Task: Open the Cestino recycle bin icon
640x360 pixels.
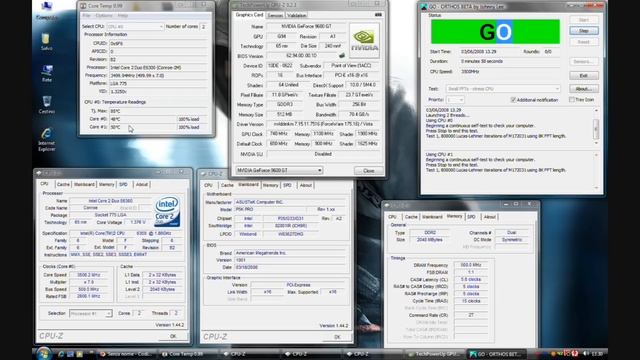Action: (47, 105)
